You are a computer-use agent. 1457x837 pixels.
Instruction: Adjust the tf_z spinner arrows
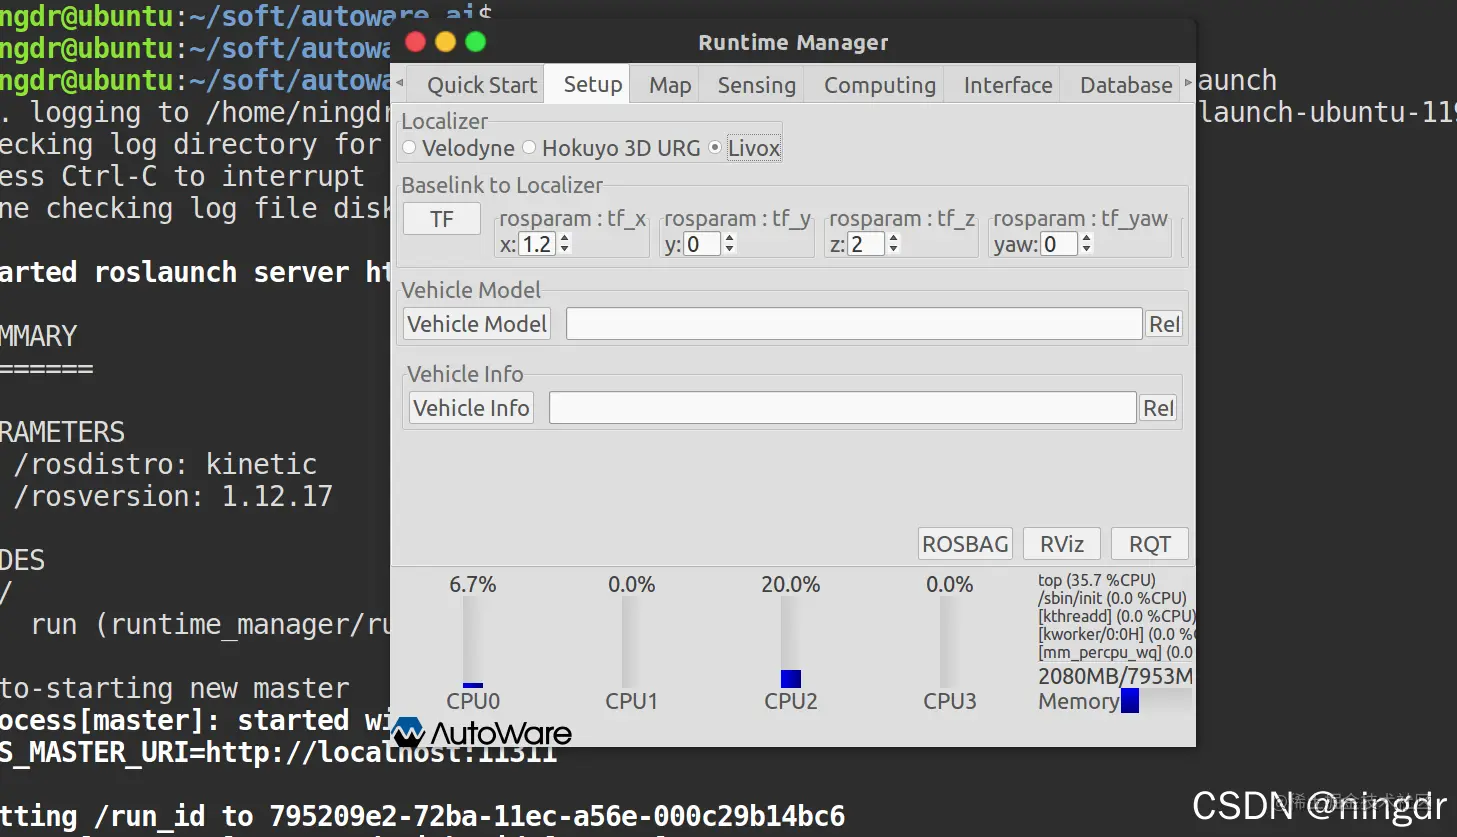894,244
